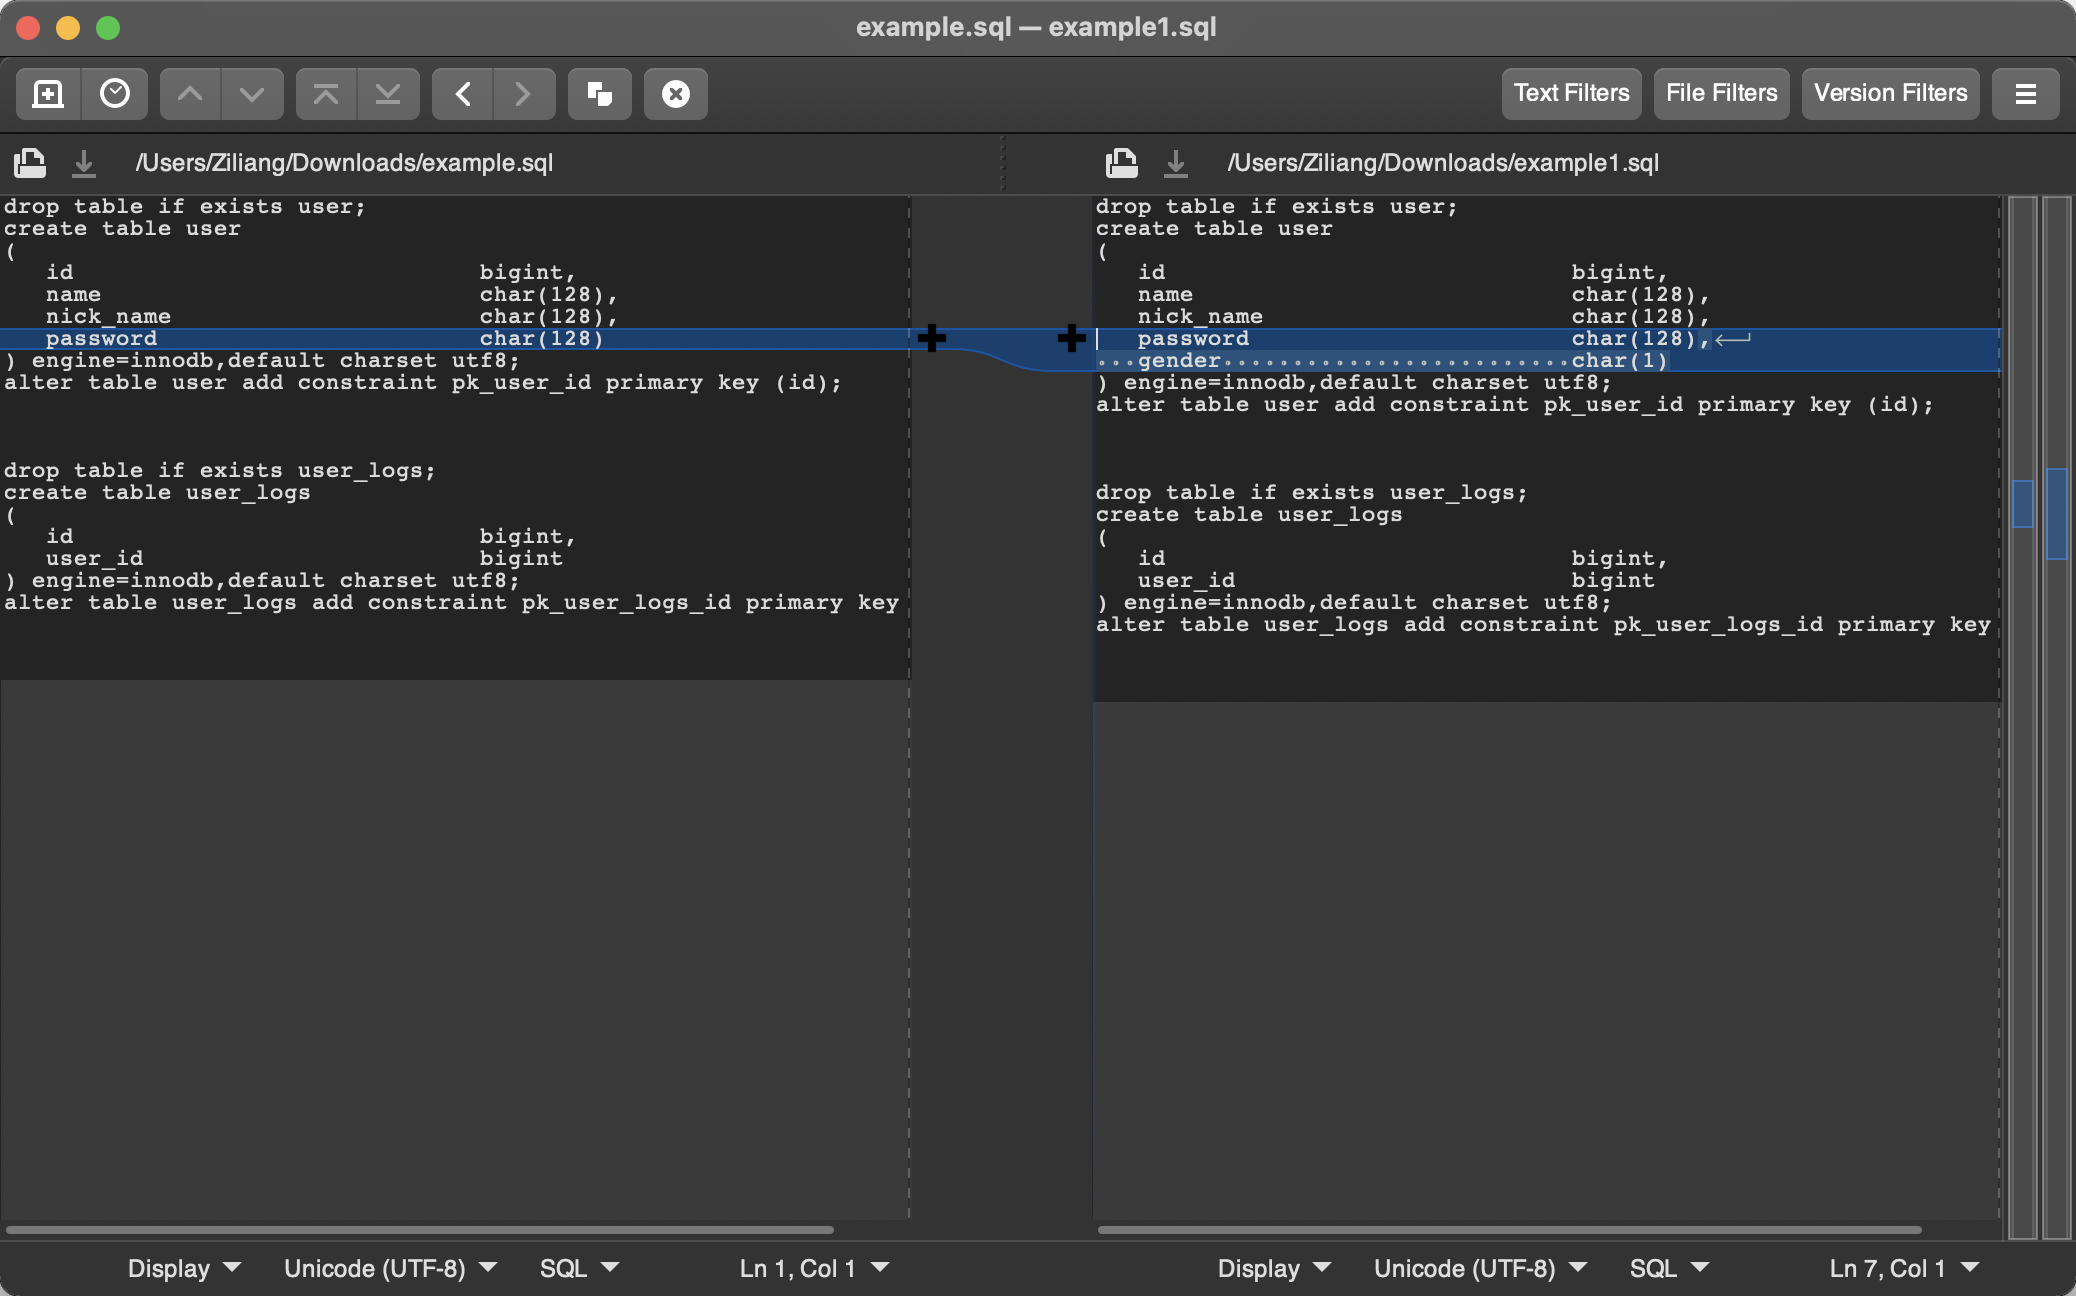Expand the left pane Display dropdown
Screen dimensions: 2076x1296
pyautogui.click(x=184, y=1268)
